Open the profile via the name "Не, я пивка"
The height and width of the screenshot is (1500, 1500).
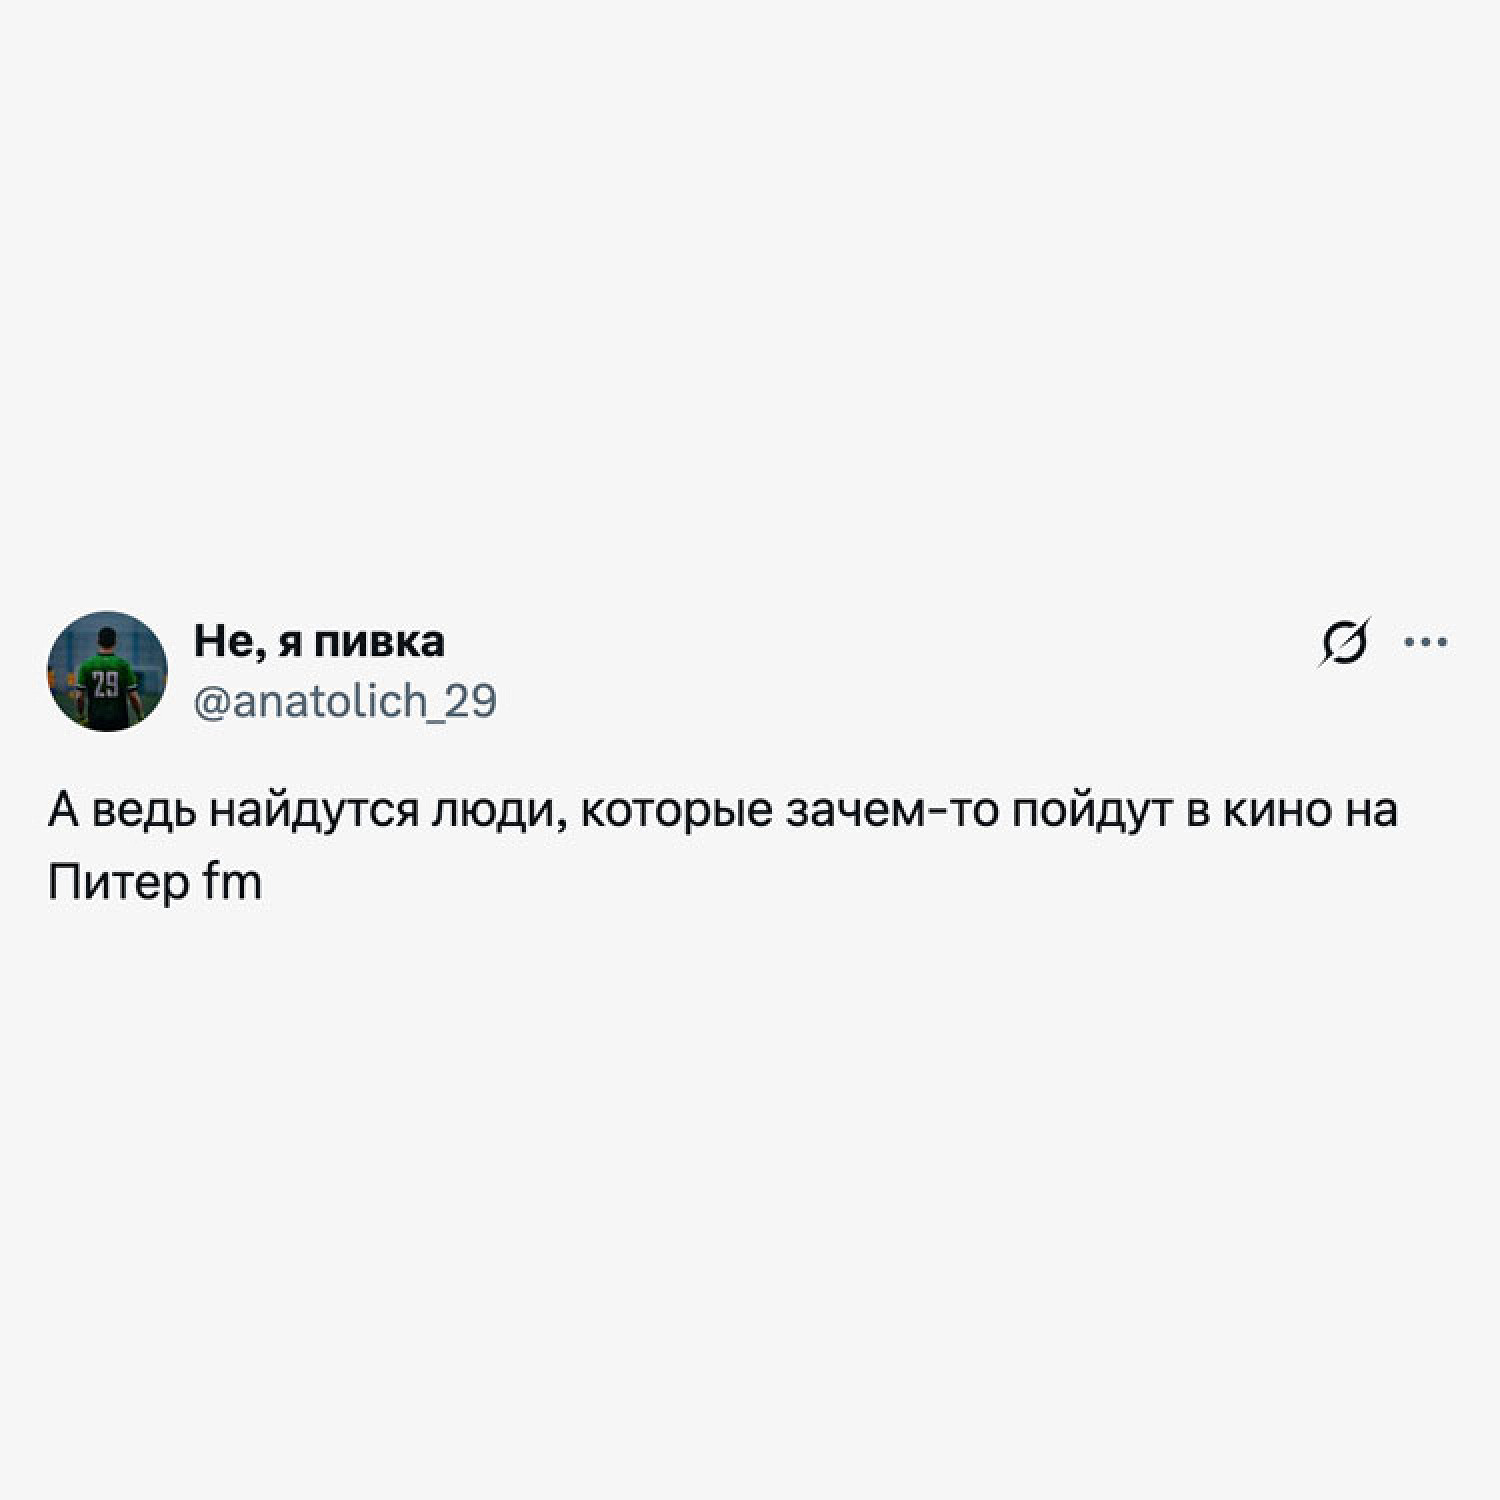(319, 641)
